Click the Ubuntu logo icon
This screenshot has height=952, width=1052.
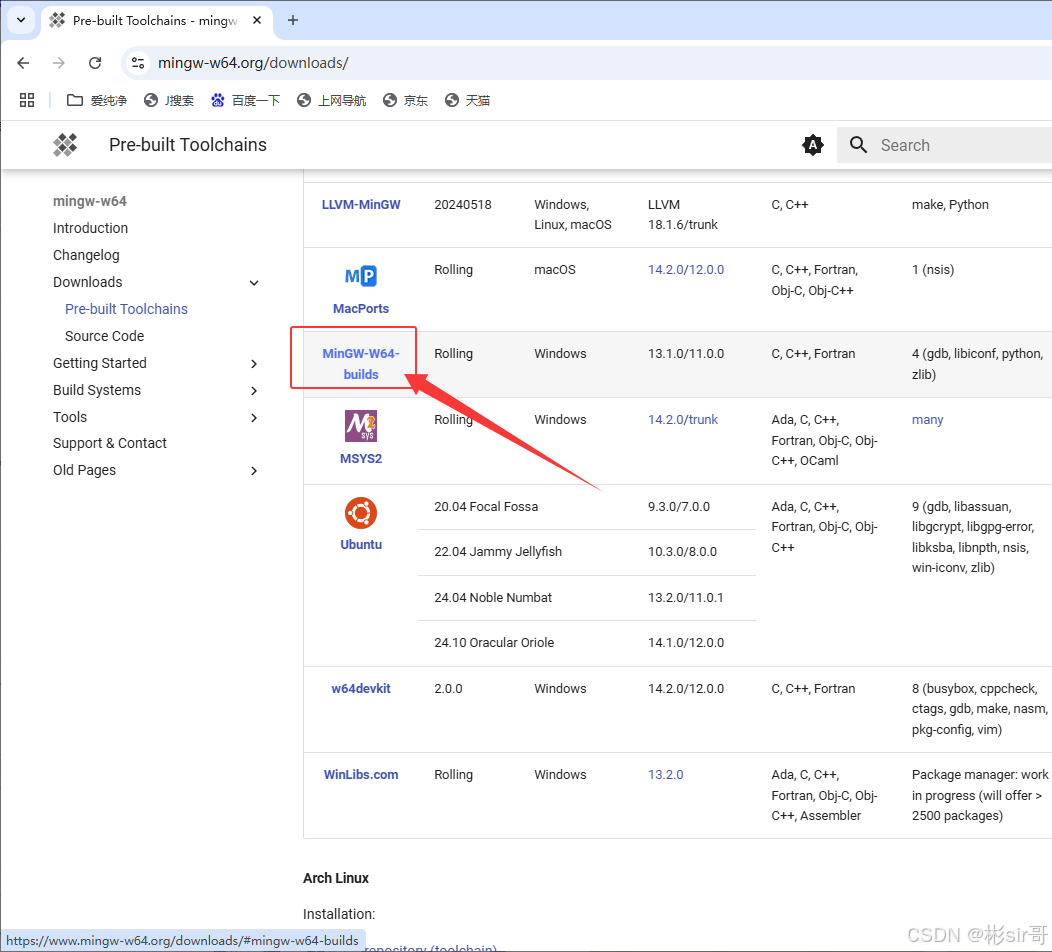tap(361, 513)
